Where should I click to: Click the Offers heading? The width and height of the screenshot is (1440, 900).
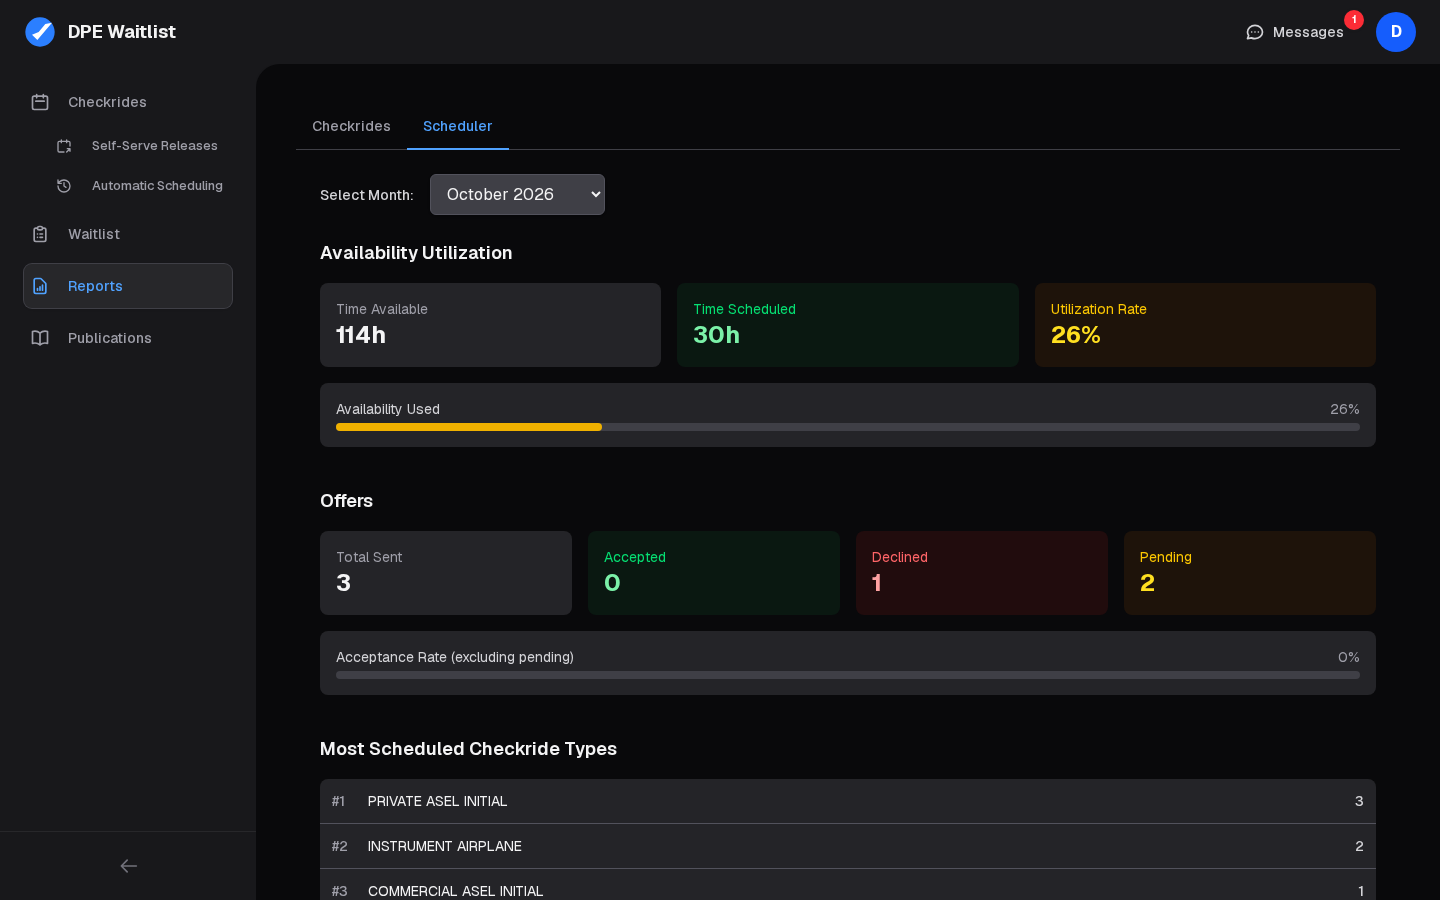(x=346, y=501)
